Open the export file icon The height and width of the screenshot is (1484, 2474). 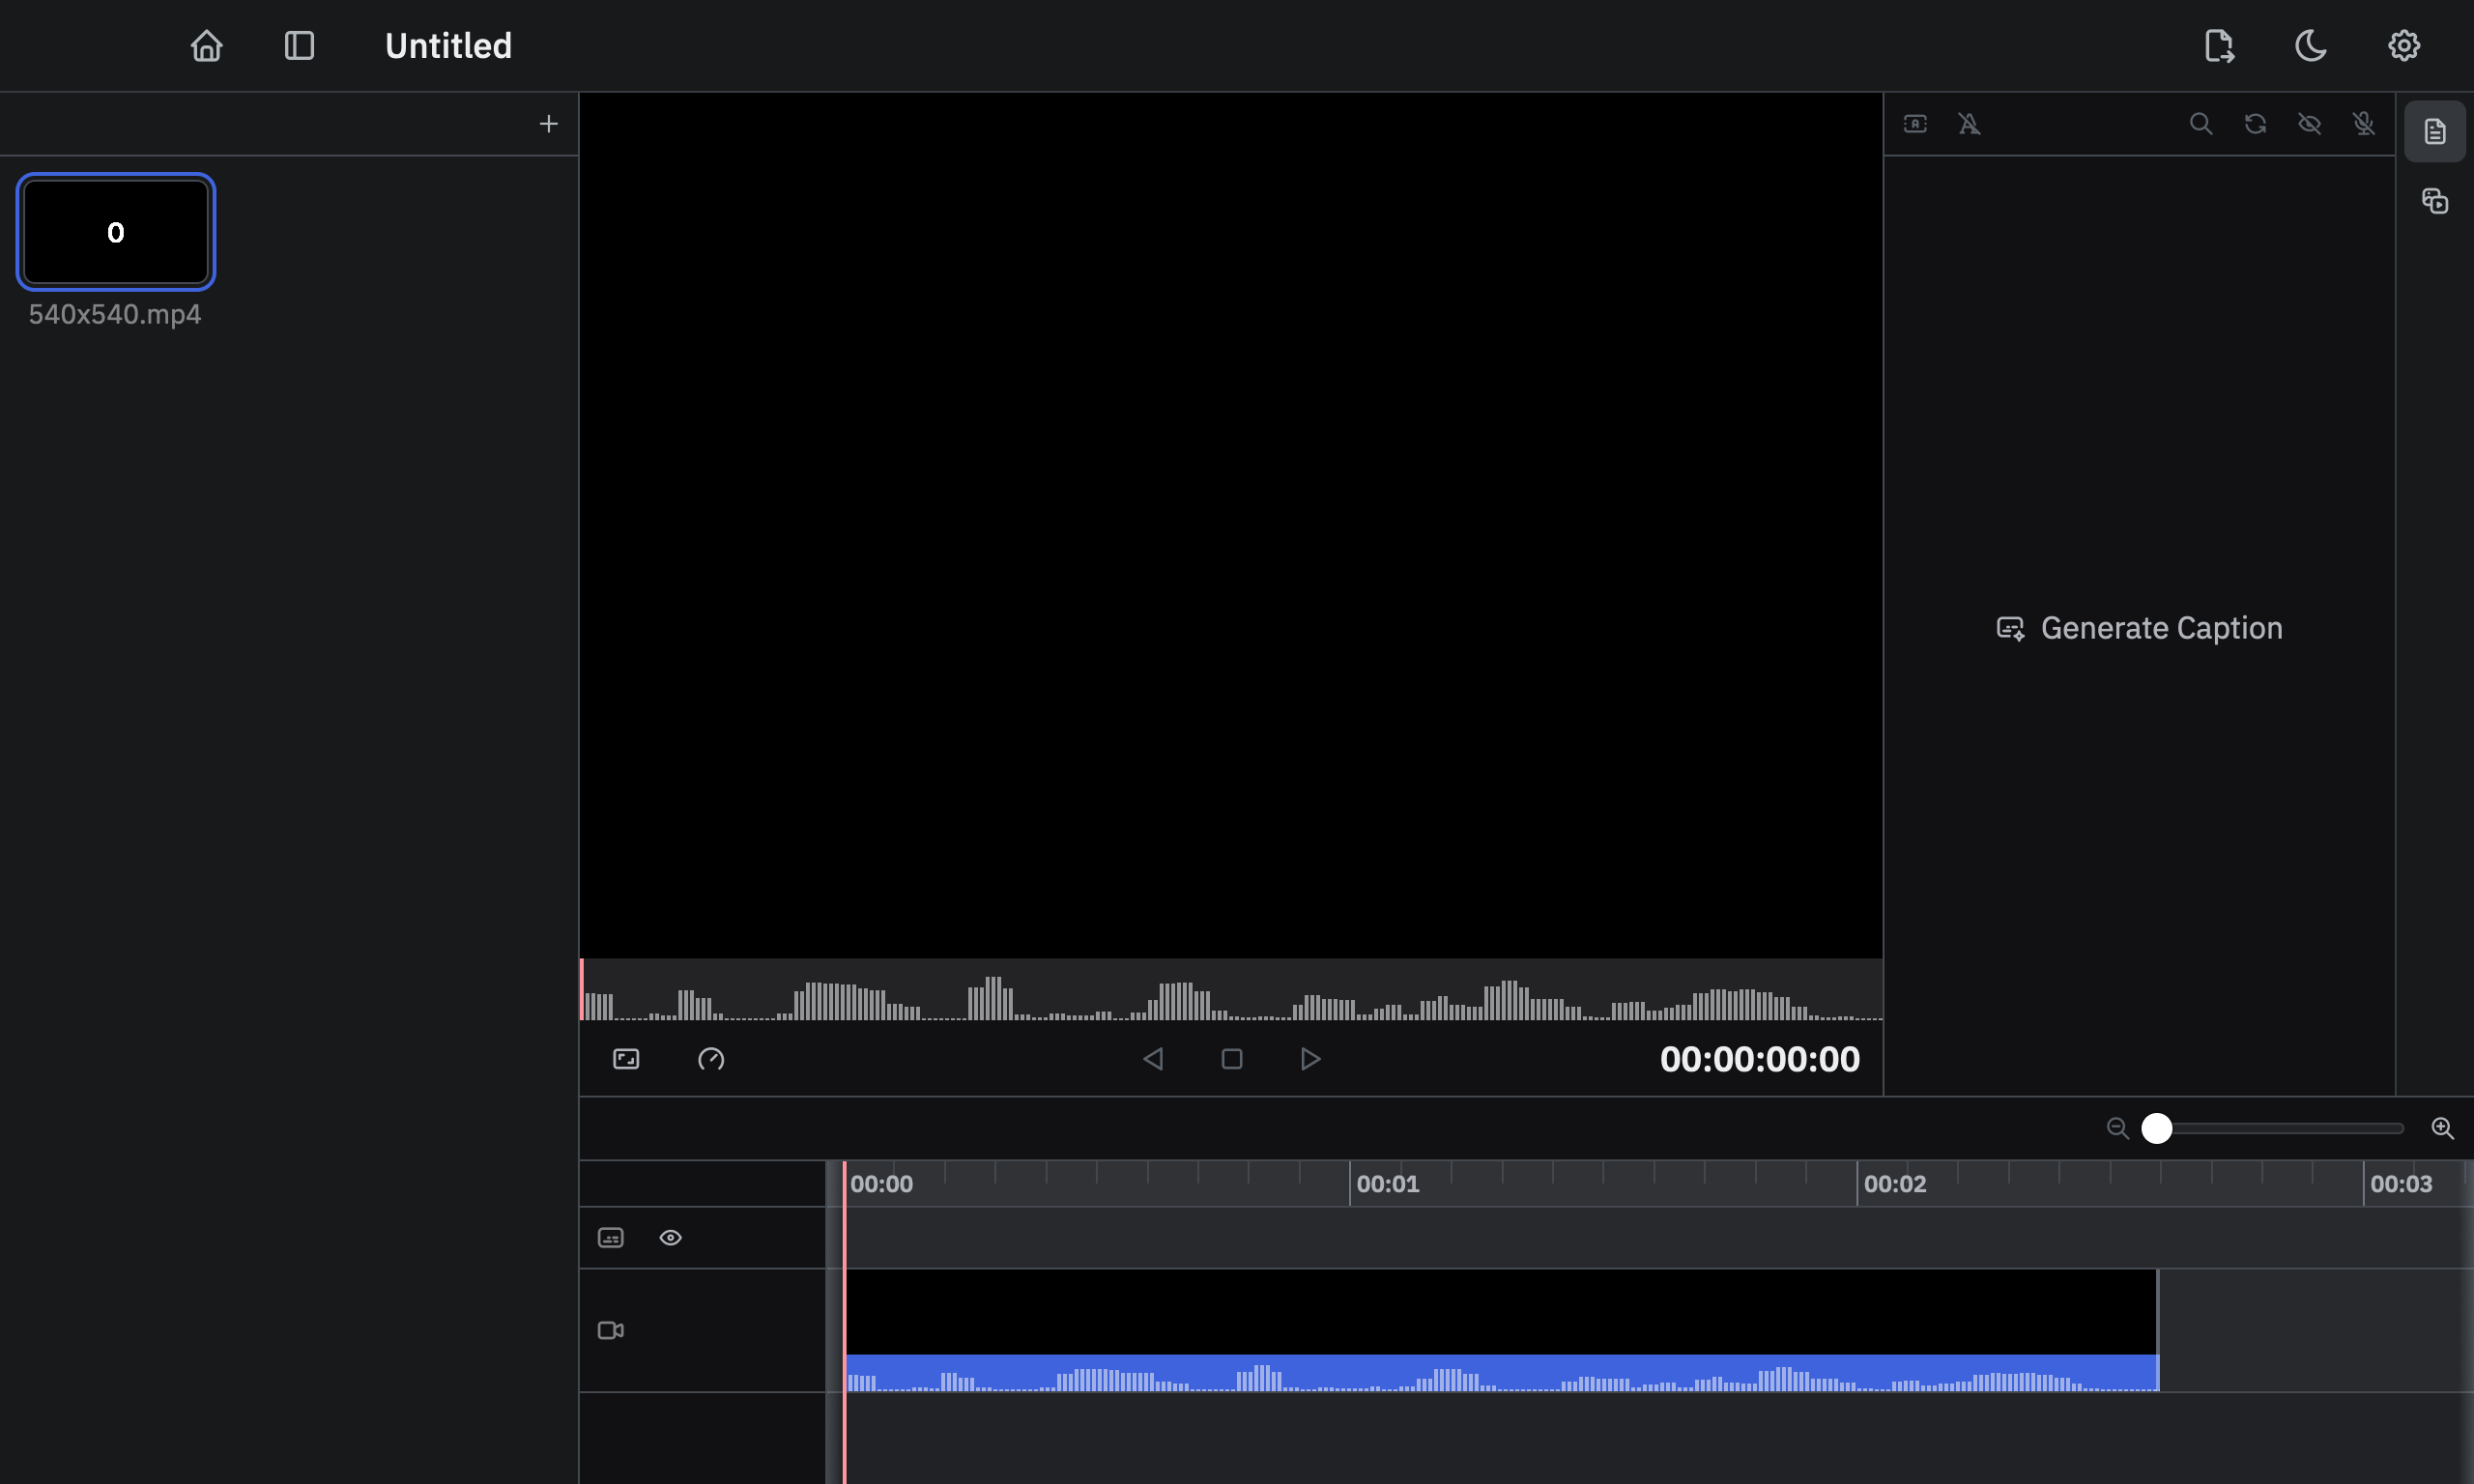[x=2218, y=46]
